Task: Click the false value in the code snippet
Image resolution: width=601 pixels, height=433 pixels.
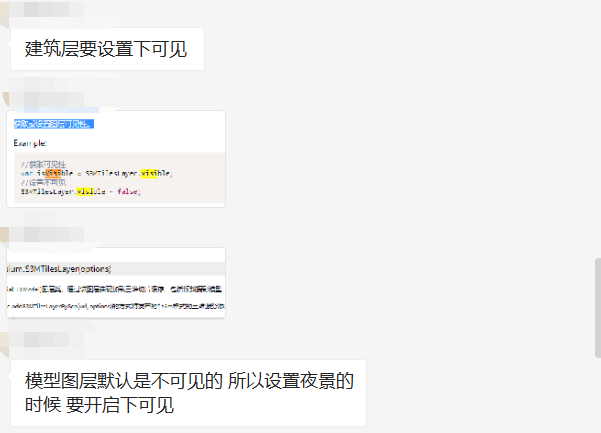Action: pyautogui.click(x=127, y=191)
